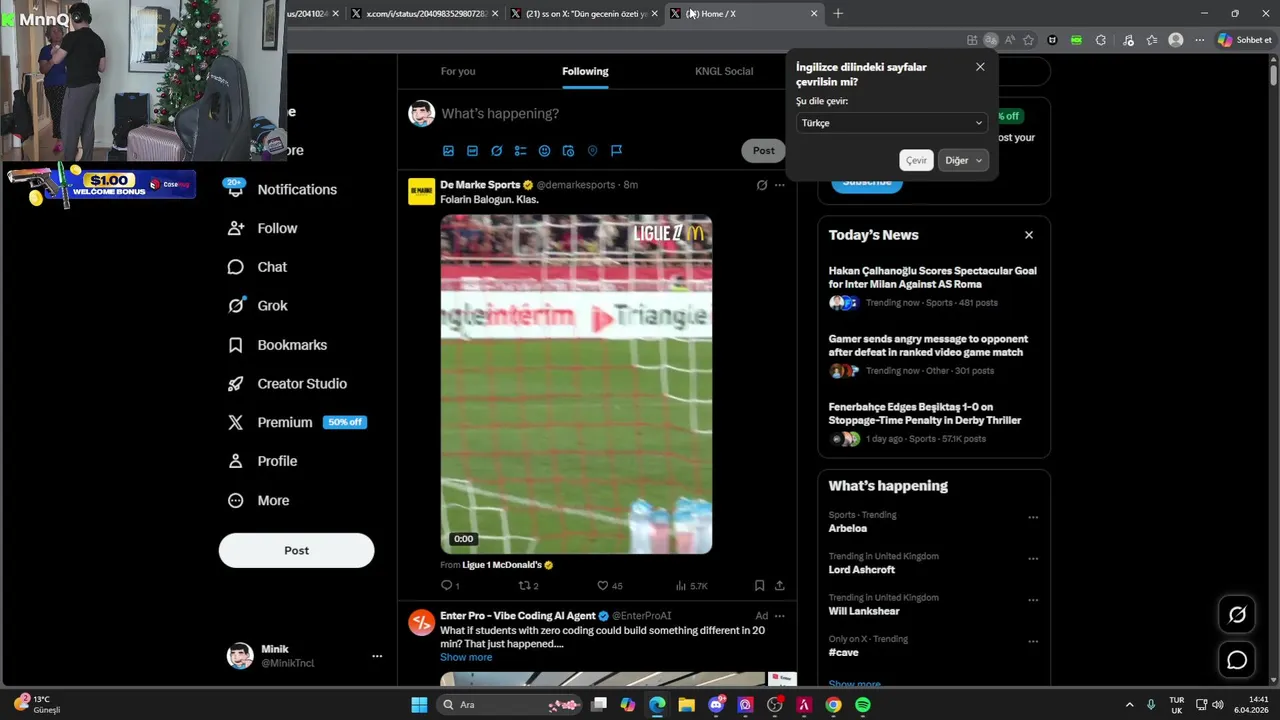Show hidden system tray icons
Image resolution: width=1280 pixels, height=720 pixels.
tap(1130, 705)
